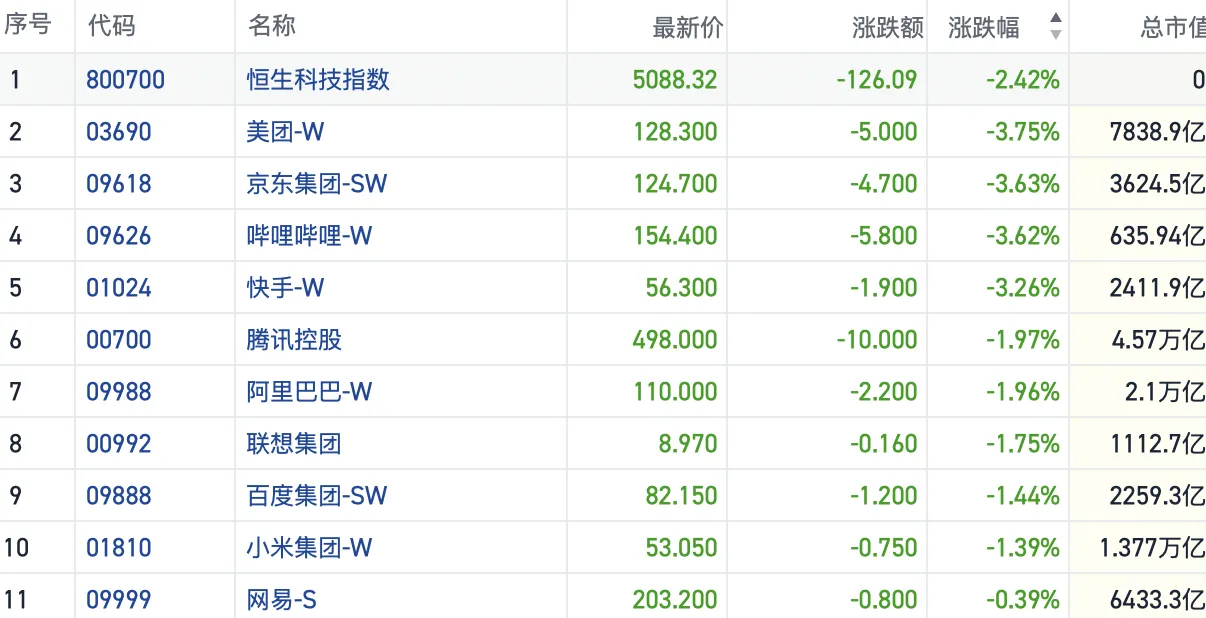Image resolution: width=1206 pixels, height=618 pixels.
Task: Select the 序号 column header
Action: tap(27, 25)
